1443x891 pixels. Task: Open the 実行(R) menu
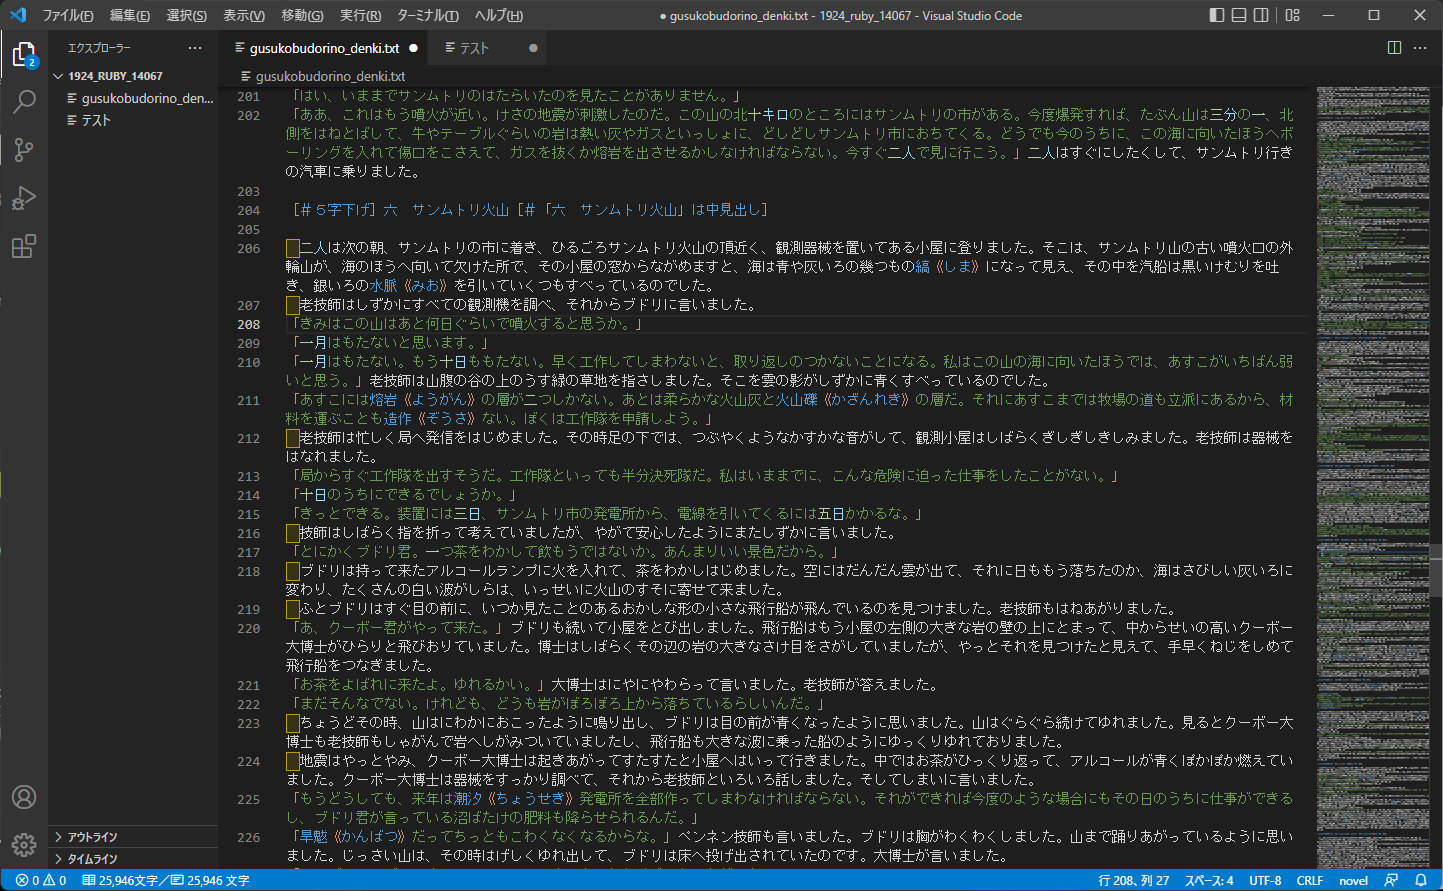click(360, 15)
